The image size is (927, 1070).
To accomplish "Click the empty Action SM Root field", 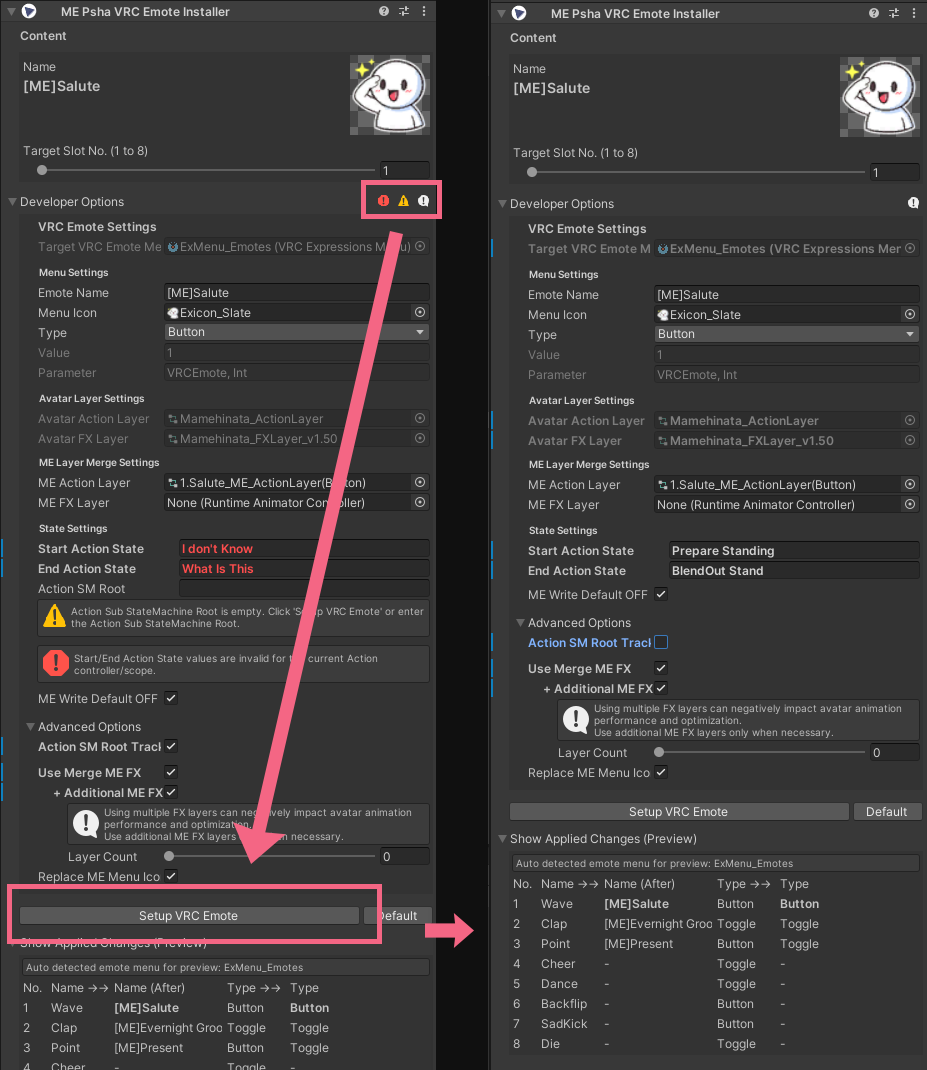I will (x=304, y=589).
